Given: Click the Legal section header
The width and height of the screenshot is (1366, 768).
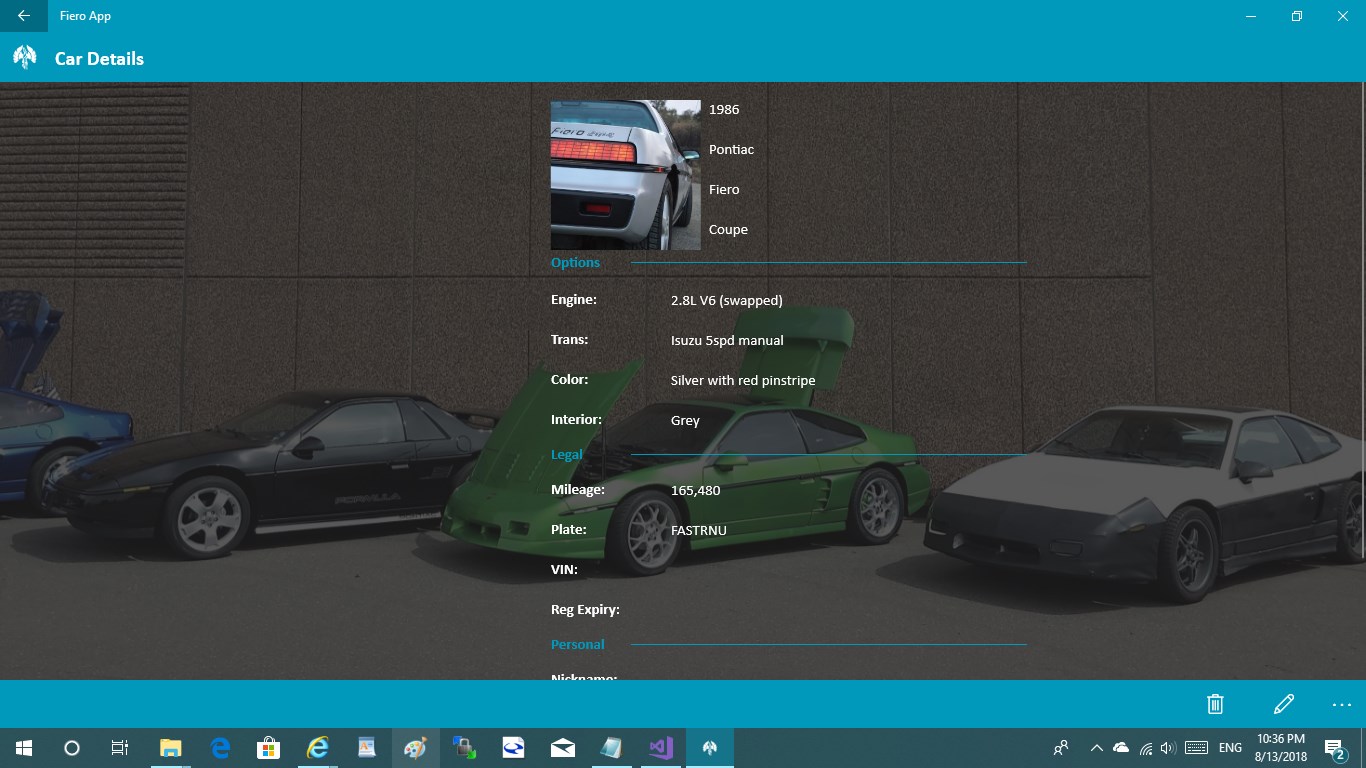Looking at the screenshot, I should coord(566,454).
